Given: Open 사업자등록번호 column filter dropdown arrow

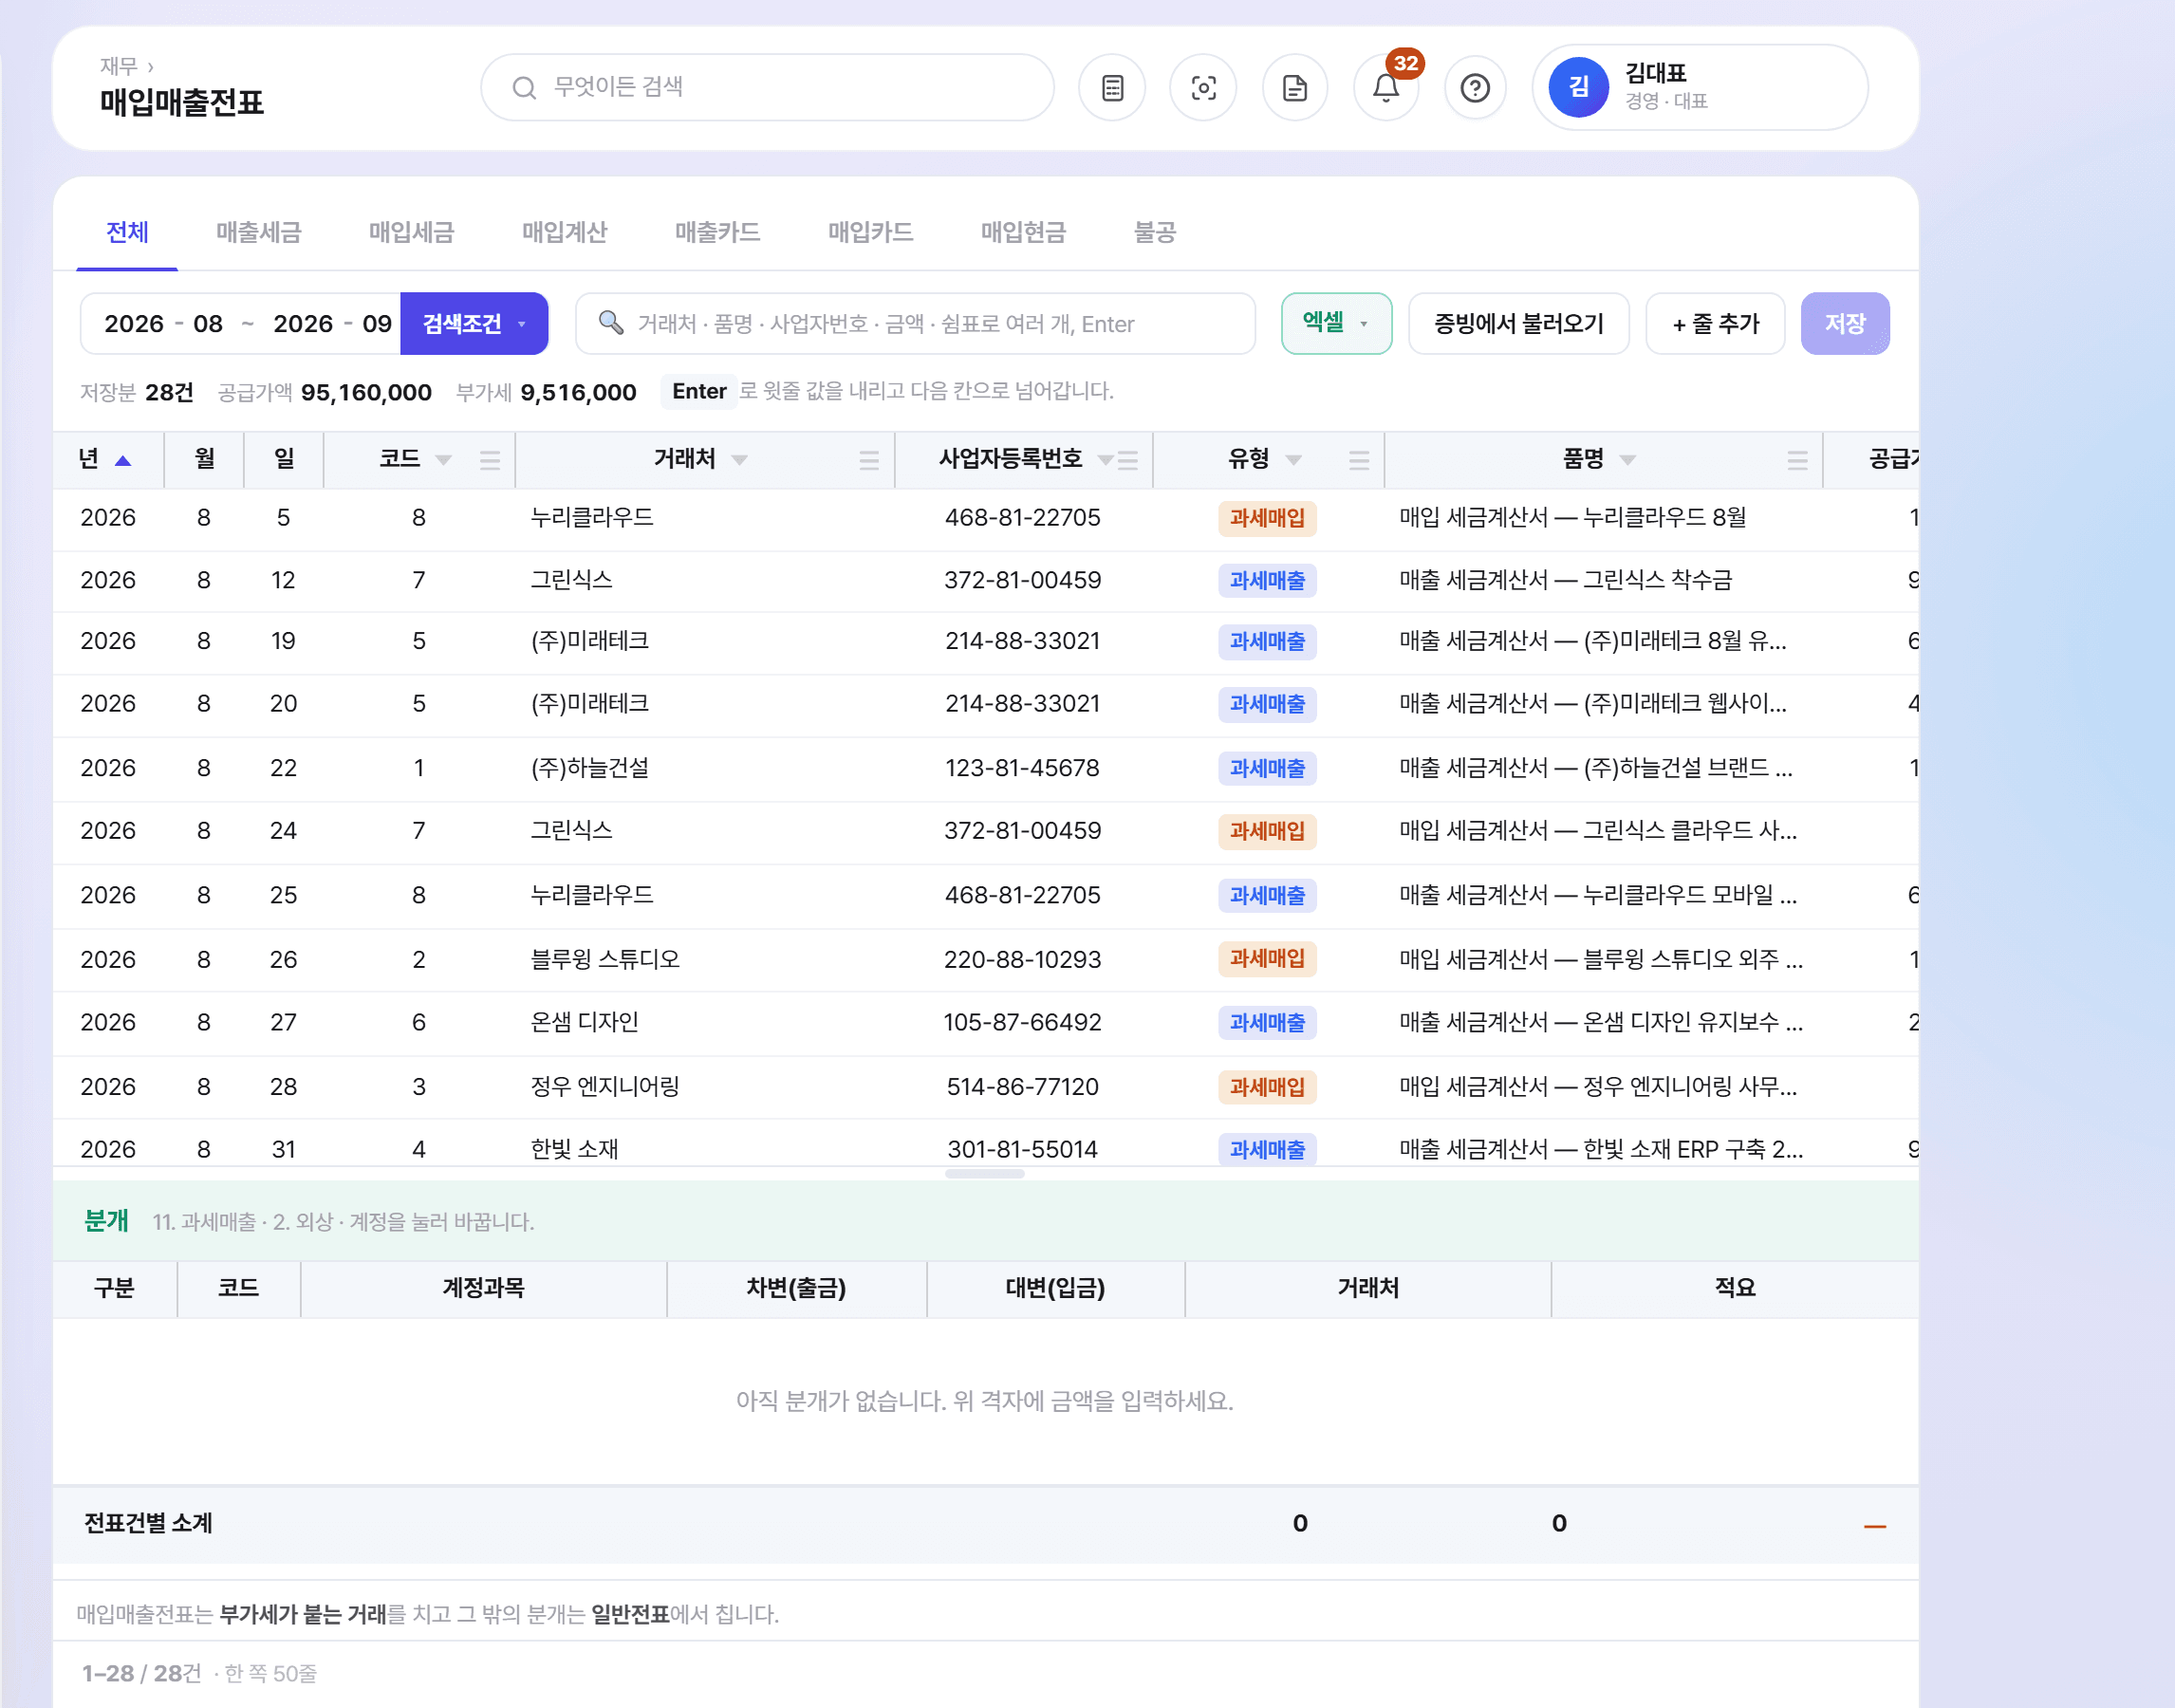Looking at the screenshot, I should pos(1105,460).
